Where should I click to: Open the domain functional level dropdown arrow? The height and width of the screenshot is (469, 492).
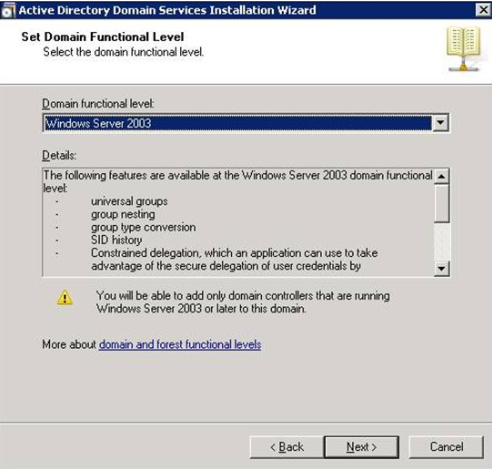440,123
